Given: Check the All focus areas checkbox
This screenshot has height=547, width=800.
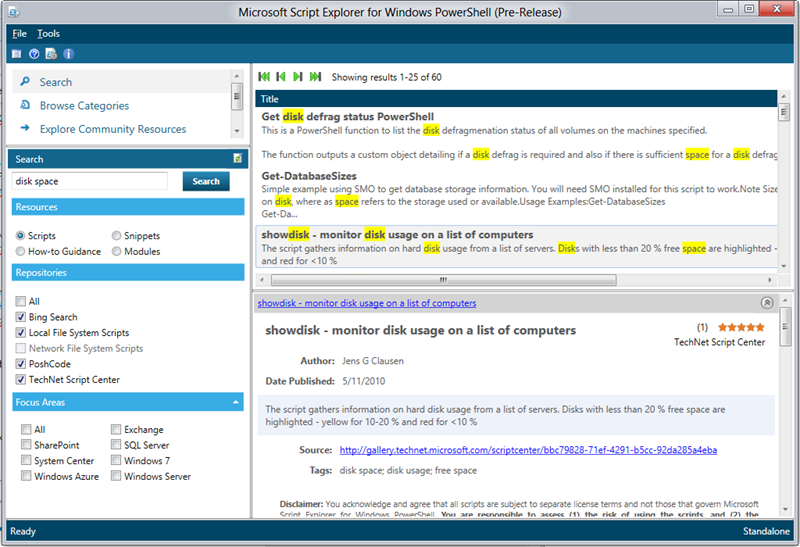Looking at the screenshot, I should coord(26,429).
